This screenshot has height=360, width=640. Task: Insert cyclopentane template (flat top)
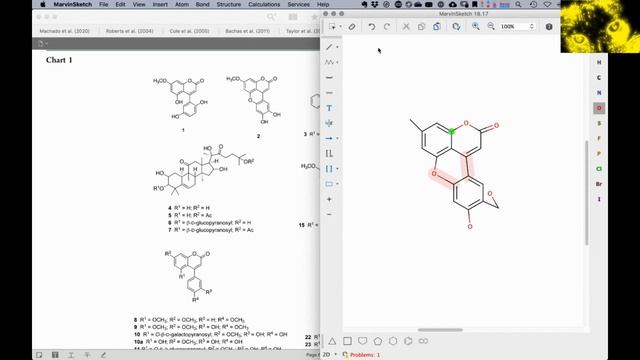click(362, 341)
